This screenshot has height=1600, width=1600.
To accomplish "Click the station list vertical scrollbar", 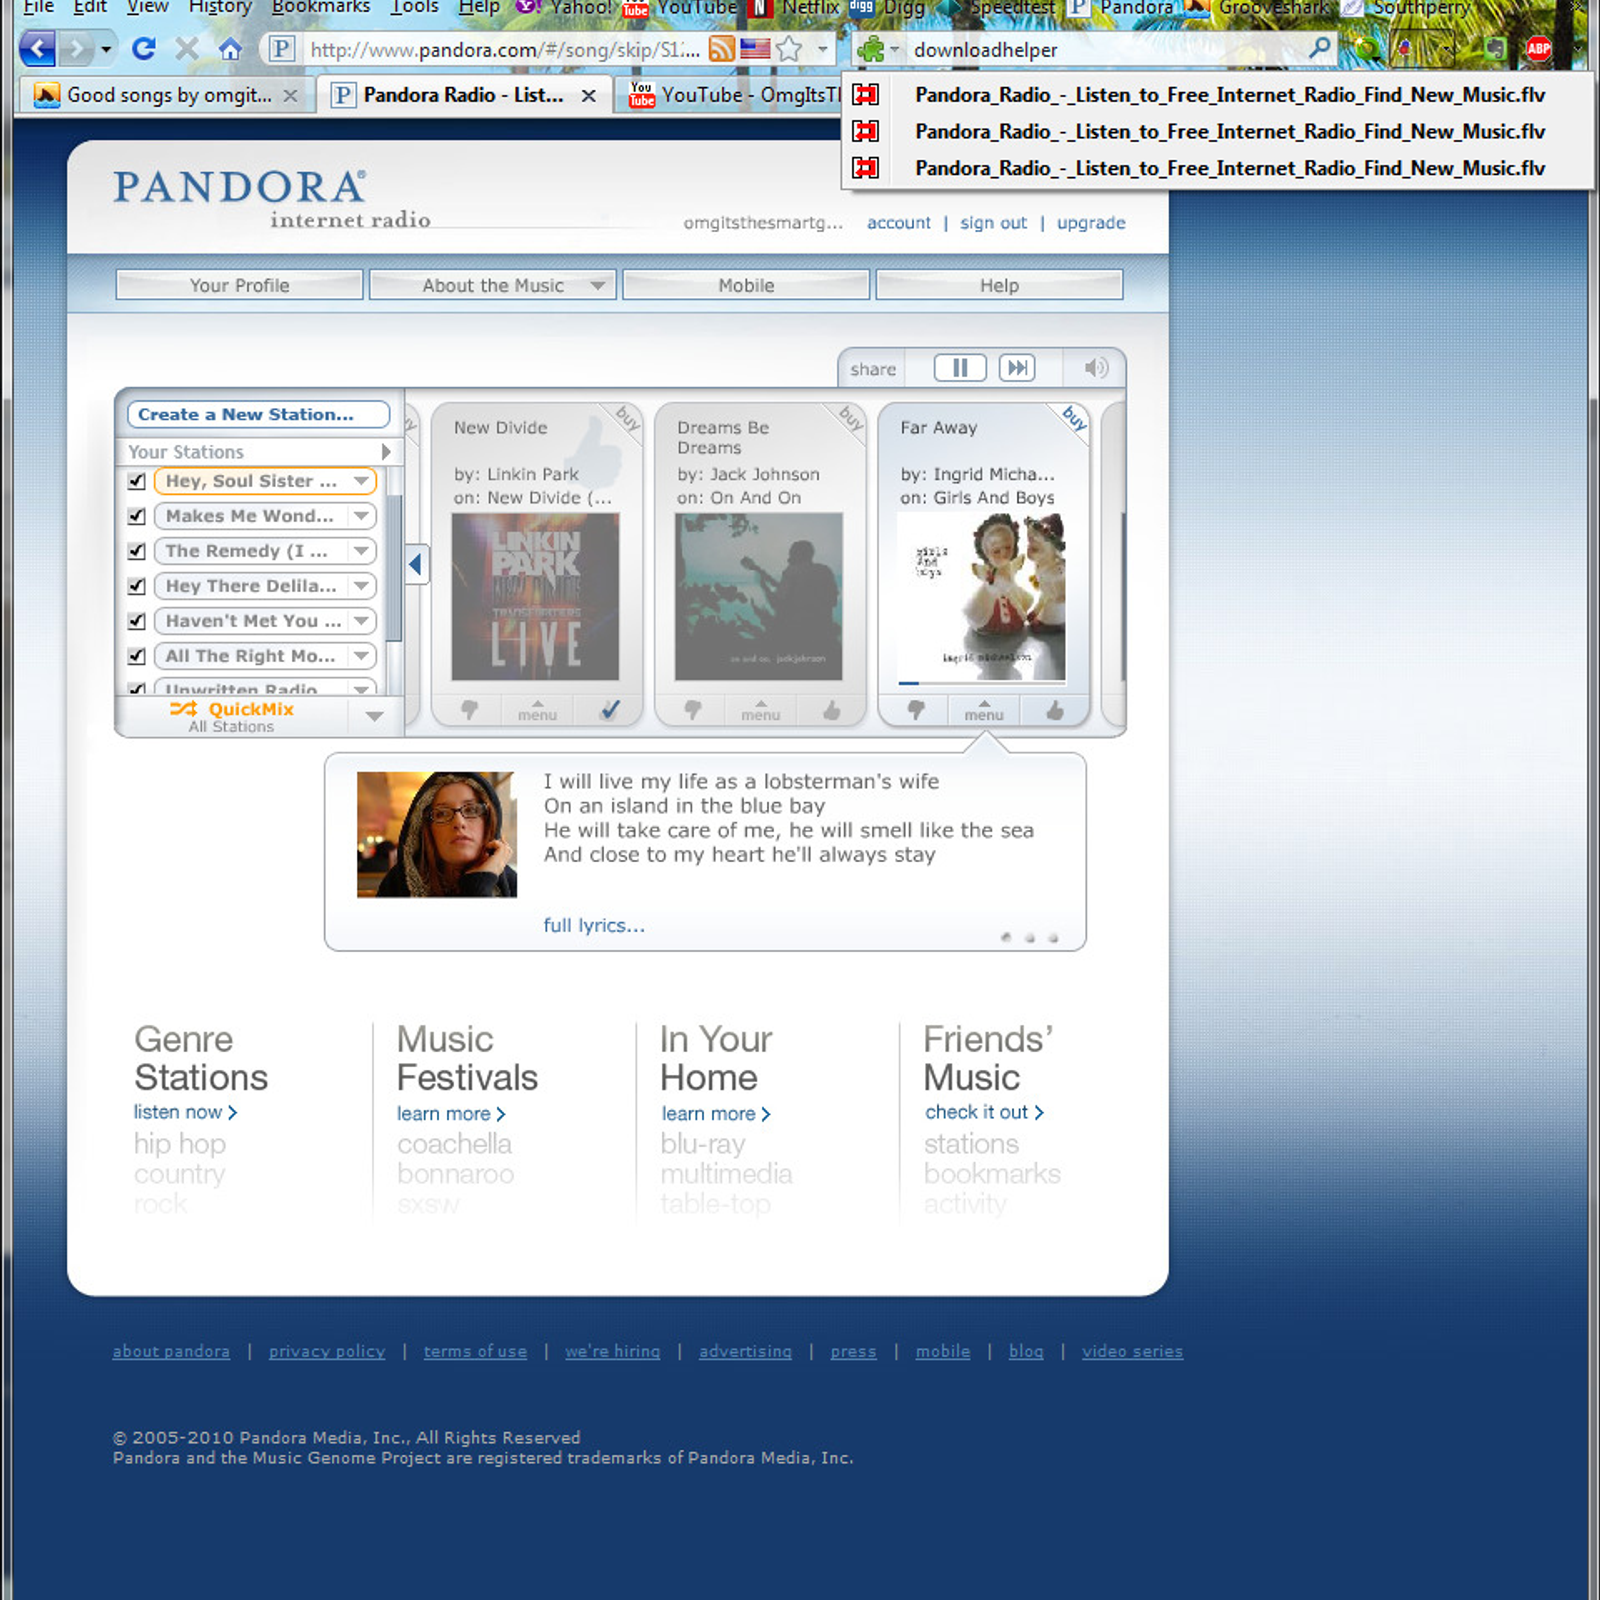I will pos(394,568).
